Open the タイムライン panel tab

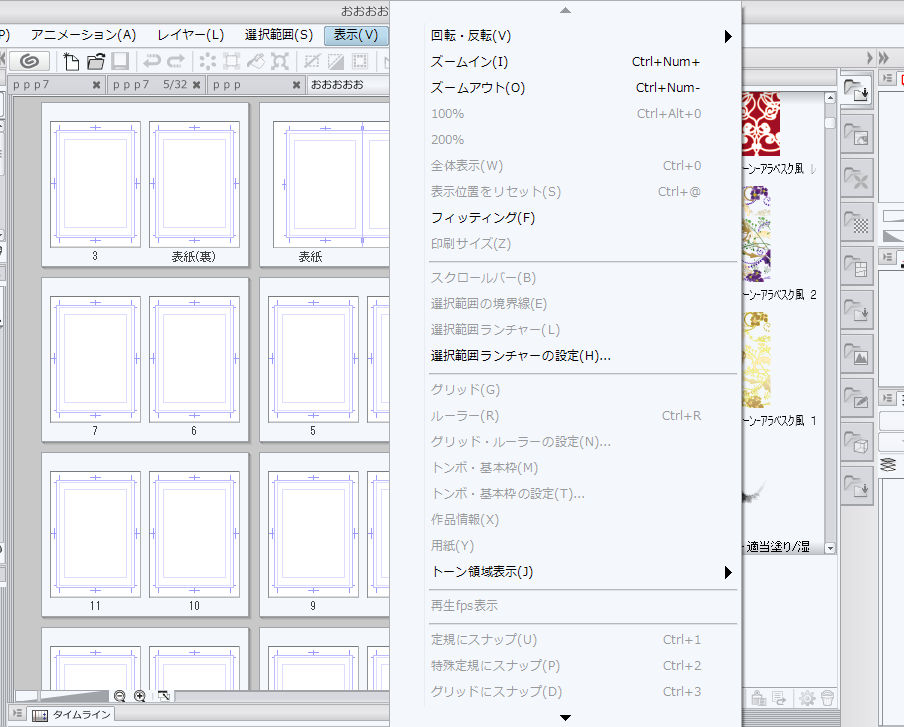[72, 715]
